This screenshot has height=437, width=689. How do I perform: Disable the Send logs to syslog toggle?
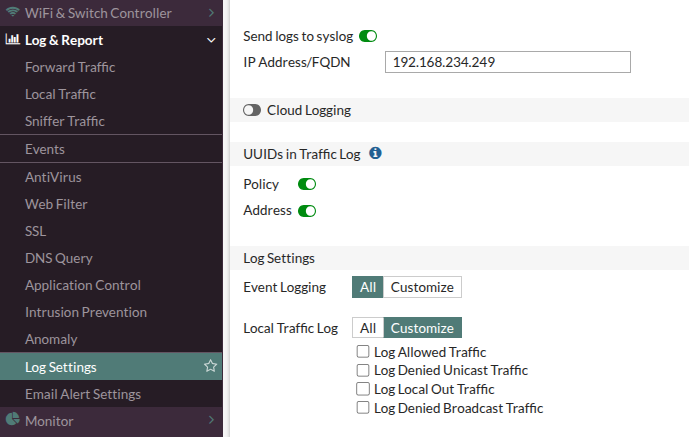click(368, 36)
